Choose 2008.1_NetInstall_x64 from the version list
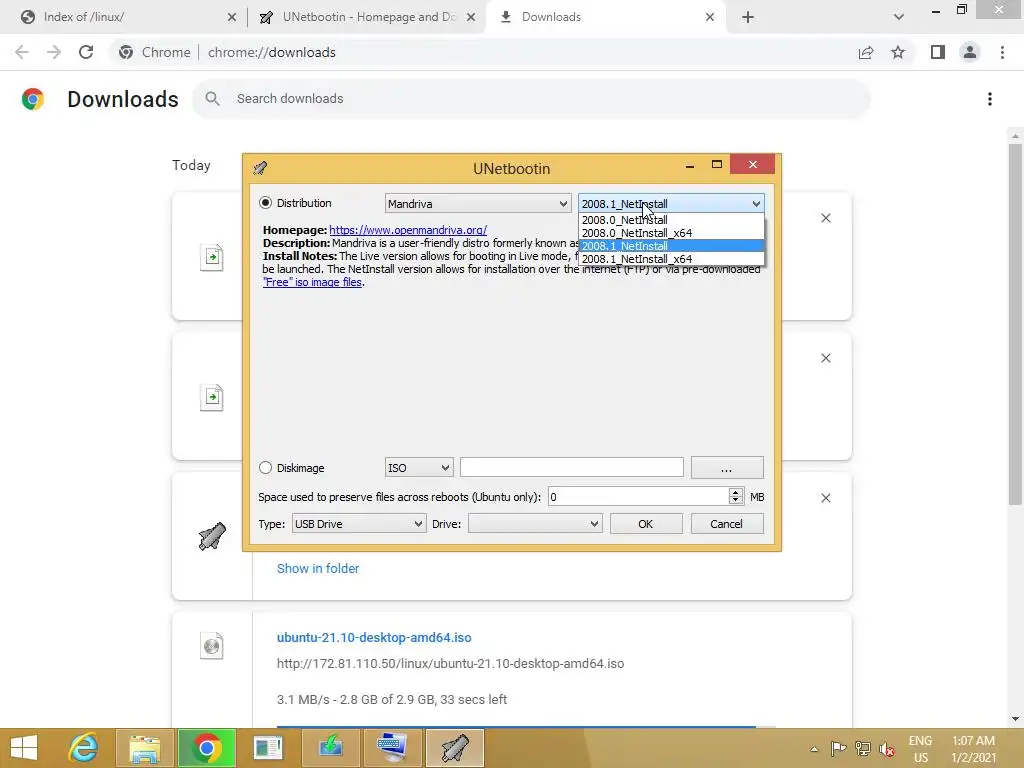 671,259
